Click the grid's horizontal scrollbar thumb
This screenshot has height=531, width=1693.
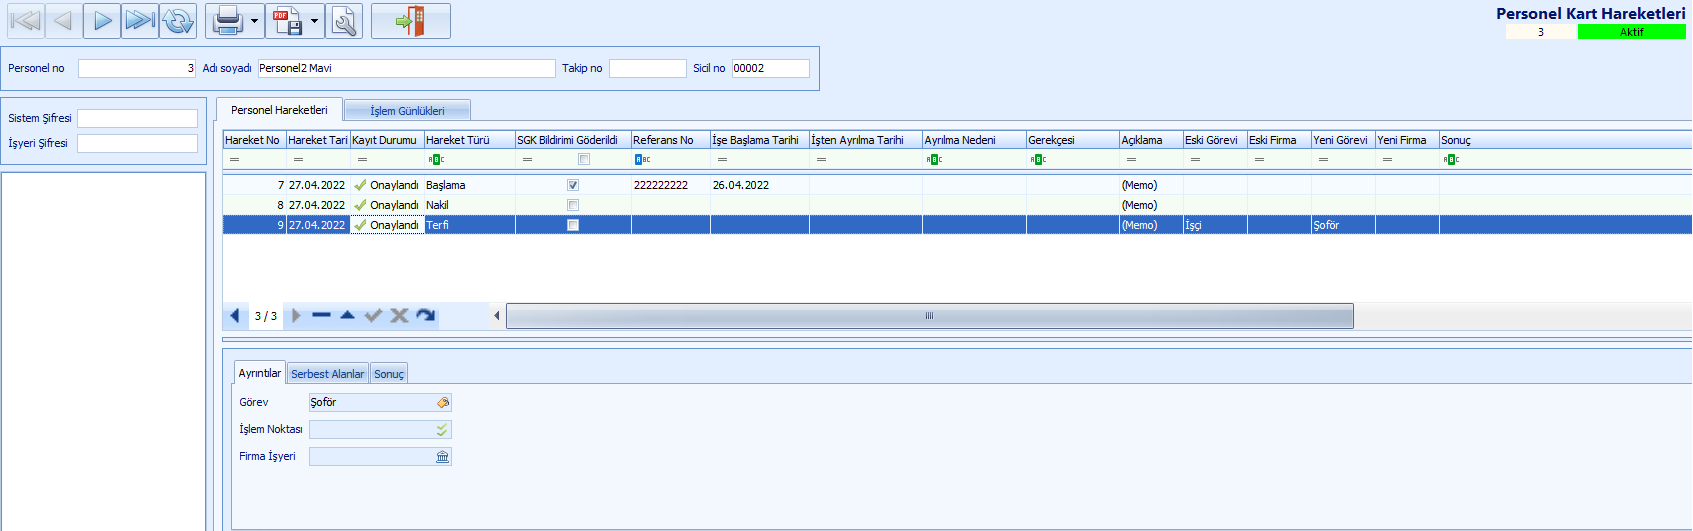[x=929, y=316]
